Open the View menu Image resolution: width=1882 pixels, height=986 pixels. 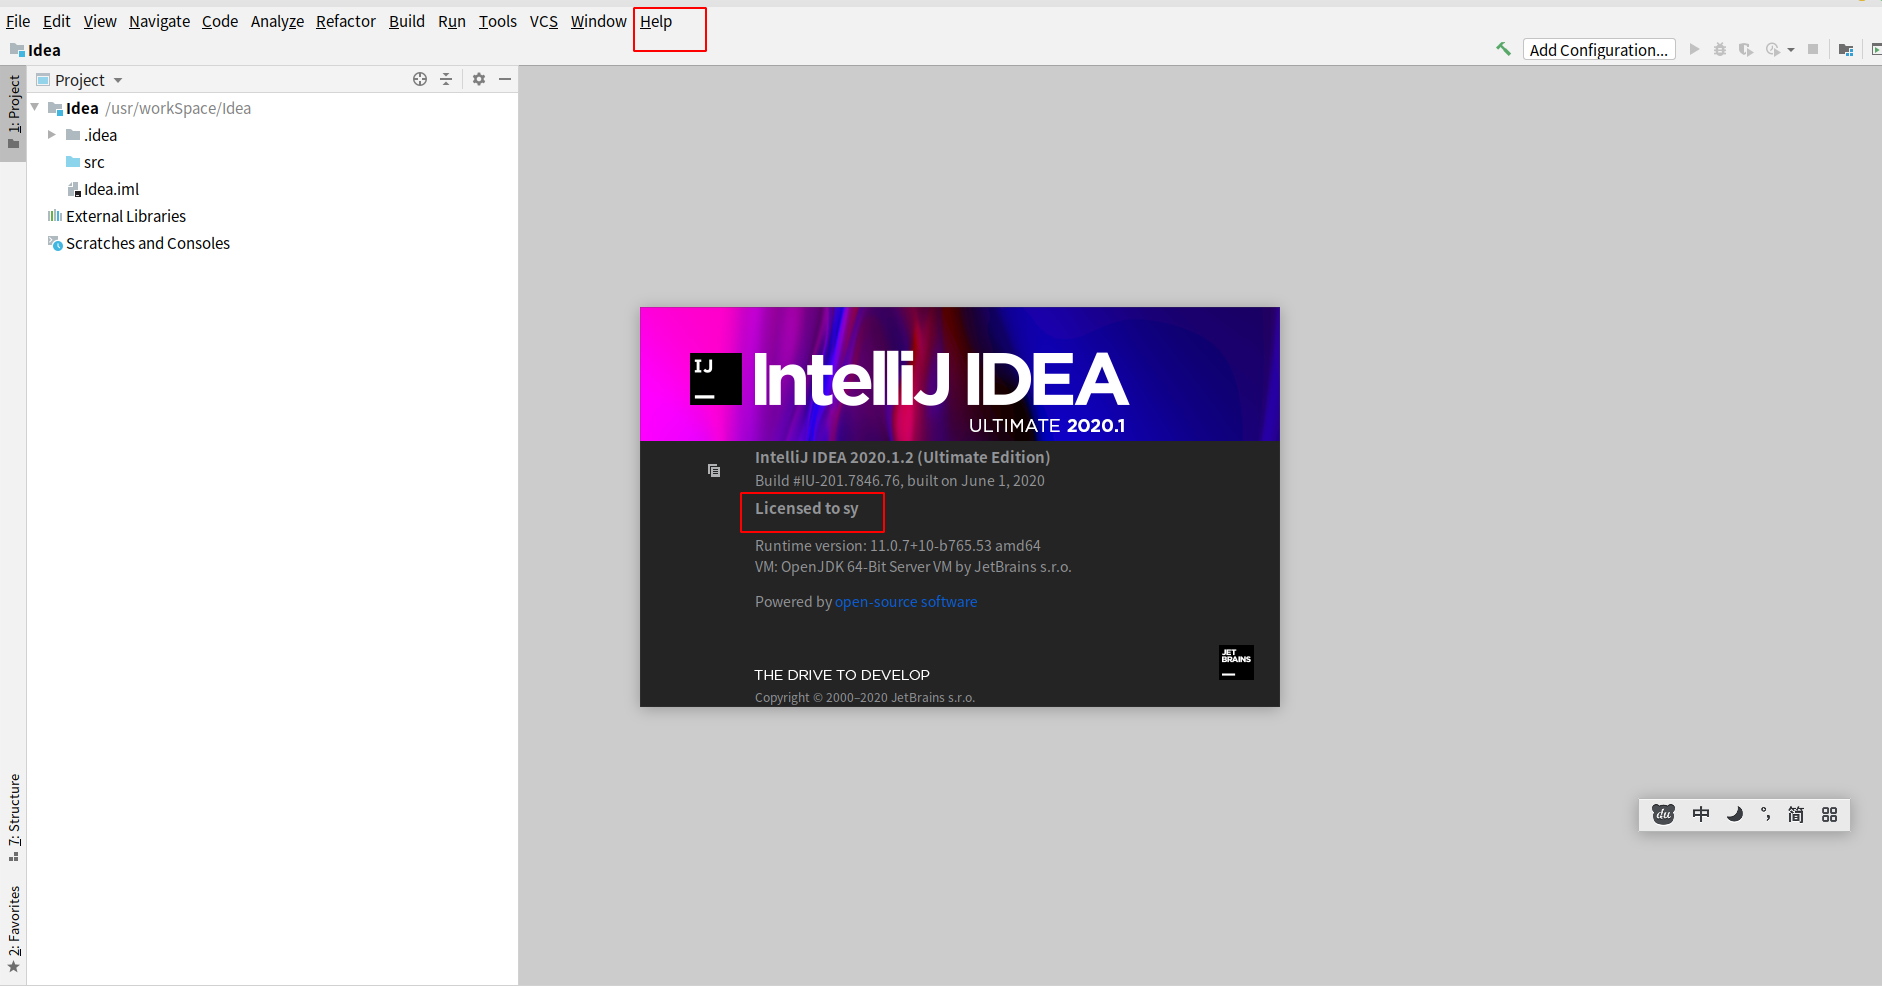click(100, 21)
